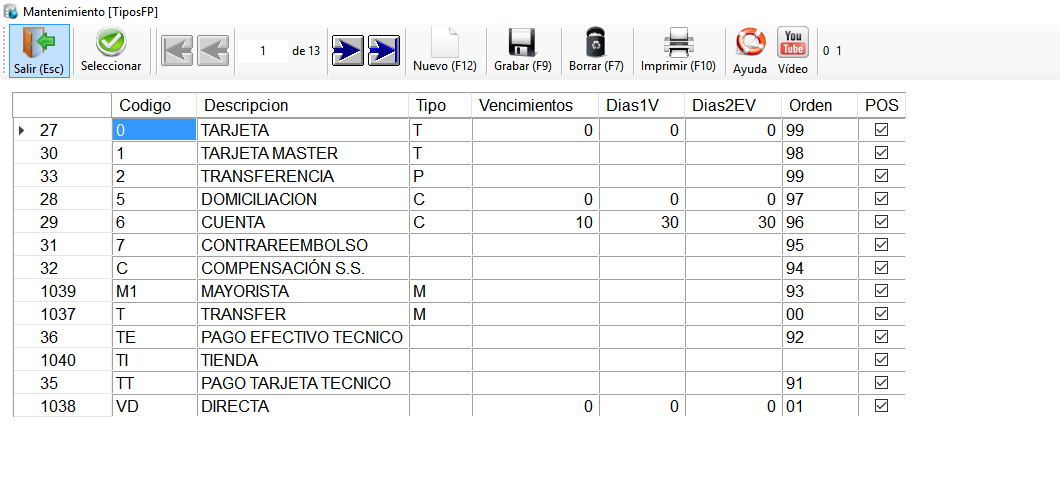Image resolution: width=1060 pixels, height=503 pixels.
Task: Select the TARJETA description cell
Action: pos(303,130)
